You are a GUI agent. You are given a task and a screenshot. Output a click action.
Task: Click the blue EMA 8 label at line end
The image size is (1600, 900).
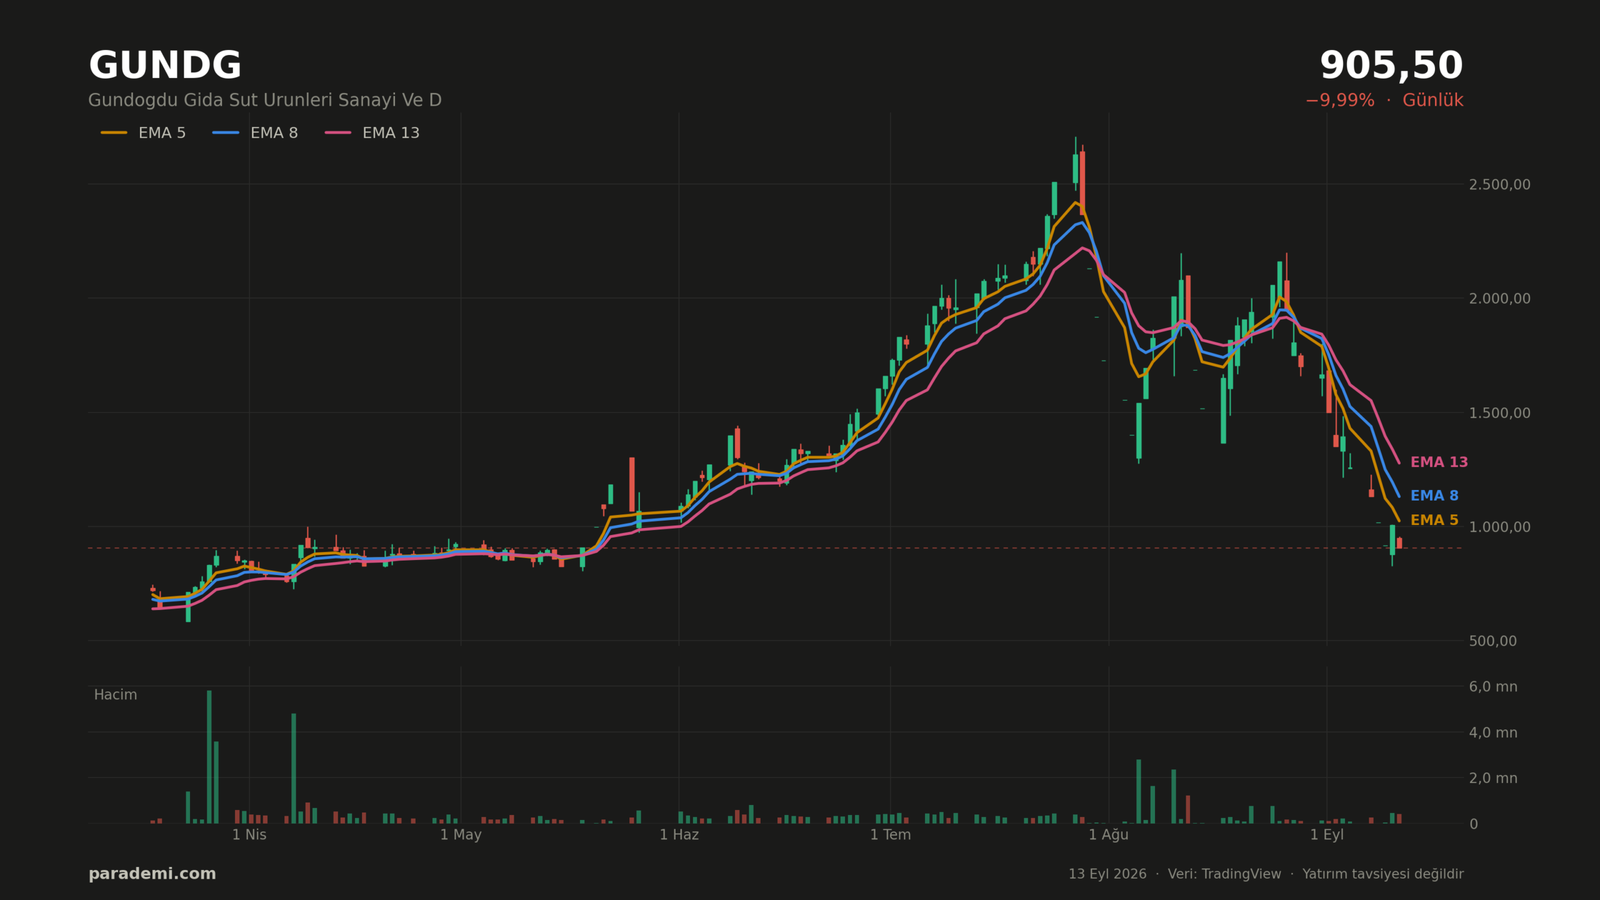click(1434, 495)
